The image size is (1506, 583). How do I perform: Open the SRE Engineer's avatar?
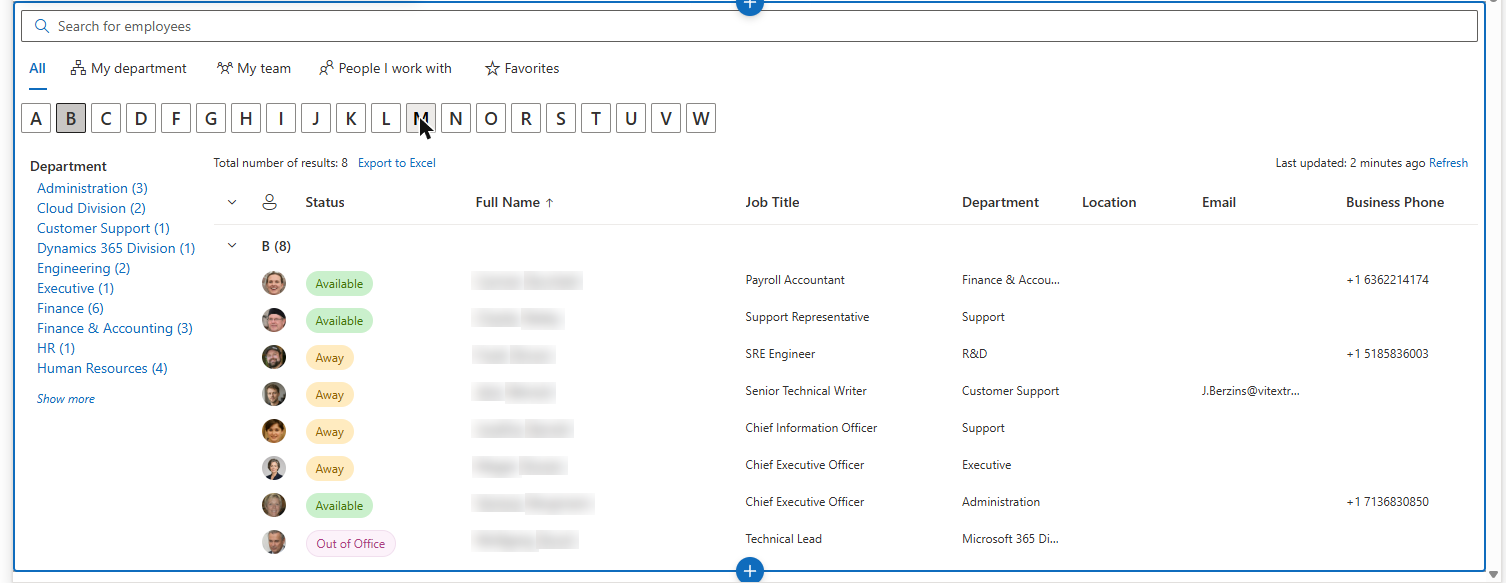click(x=274, y=357)
